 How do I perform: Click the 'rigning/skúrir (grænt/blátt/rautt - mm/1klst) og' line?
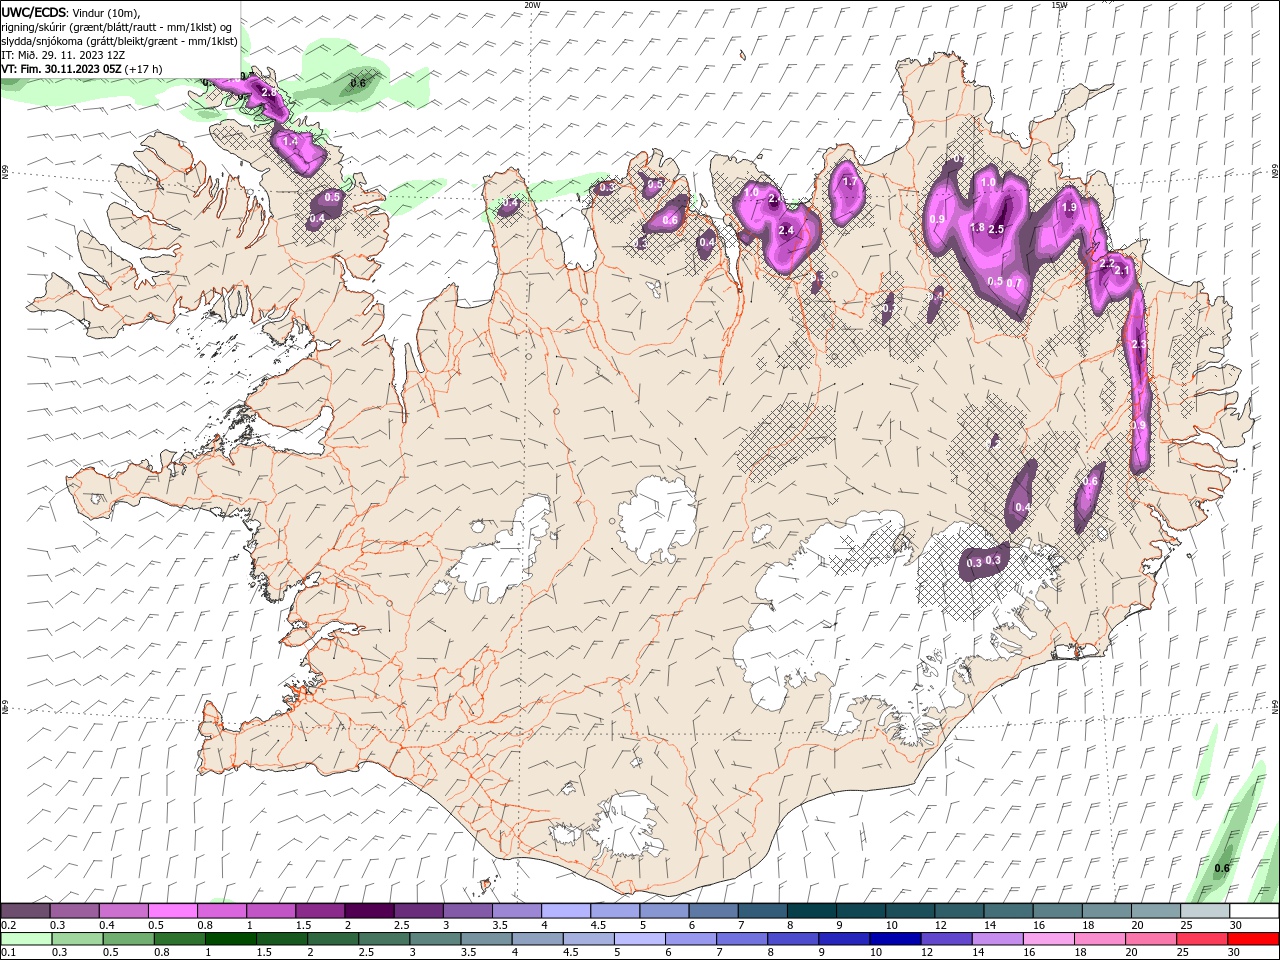pyautogui.click(x=117, y=27)
